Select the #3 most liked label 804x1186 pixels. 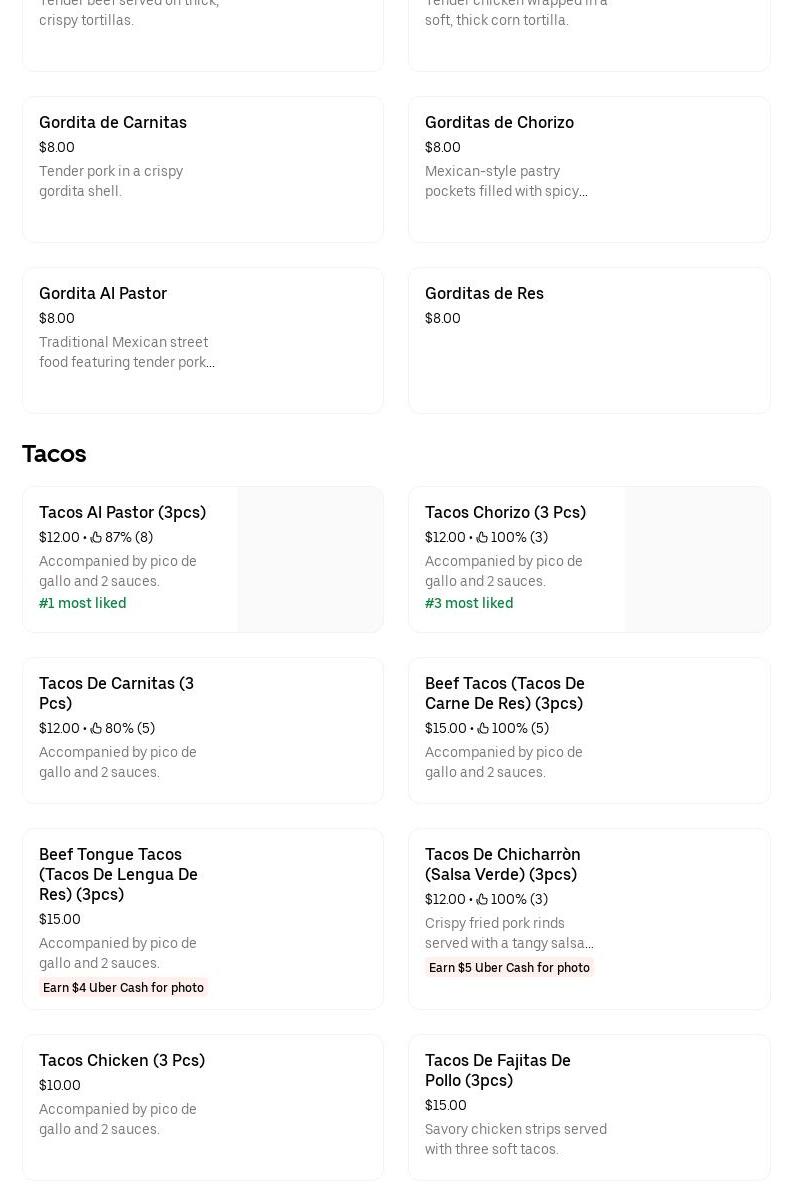pos(469,603)
